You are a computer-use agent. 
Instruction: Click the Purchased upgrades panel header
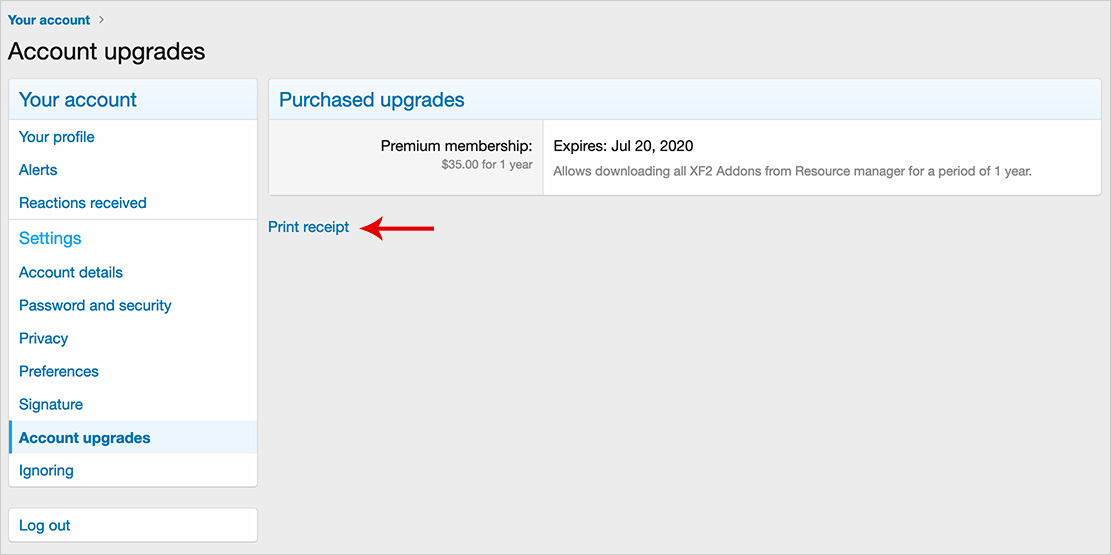(x=372, y=100)
